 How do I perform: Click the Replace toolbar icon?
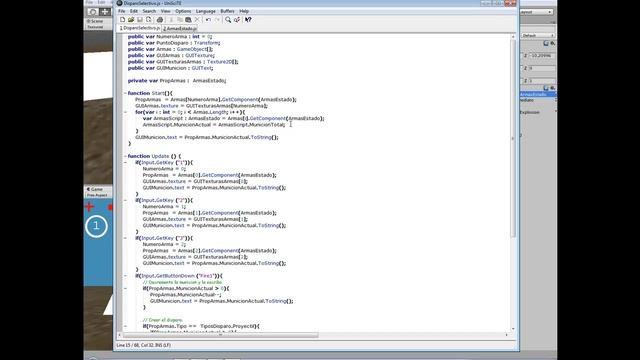click(x=237, y=20)
